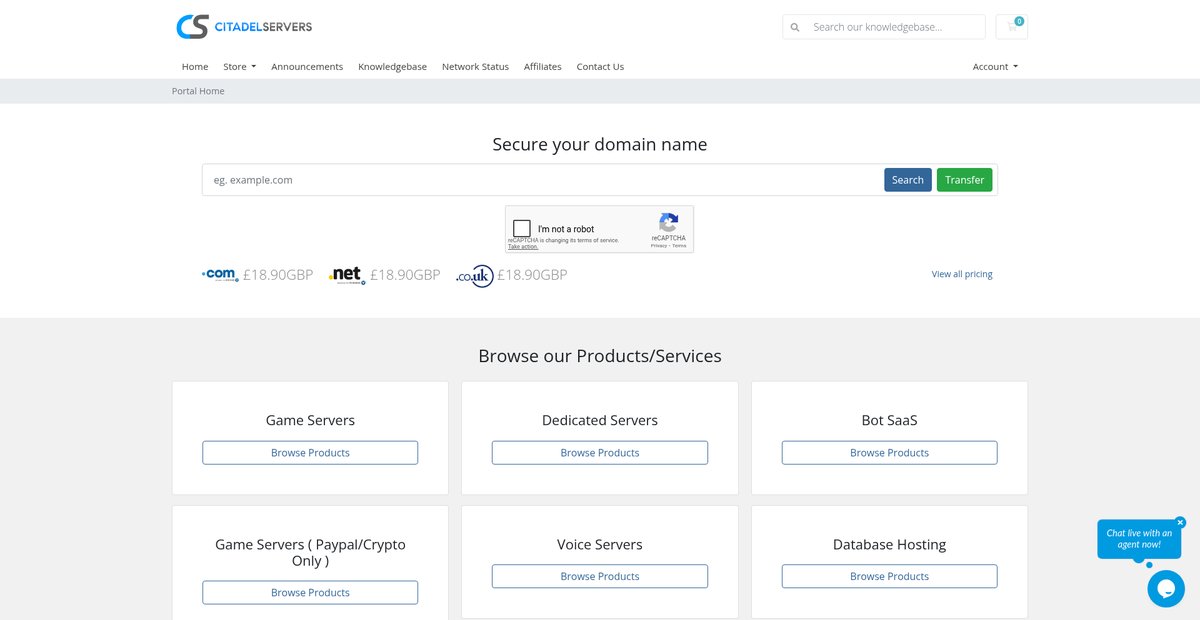Open Network Status page
The width and height of the screenshot is (1200, 620).
[475, 67]
